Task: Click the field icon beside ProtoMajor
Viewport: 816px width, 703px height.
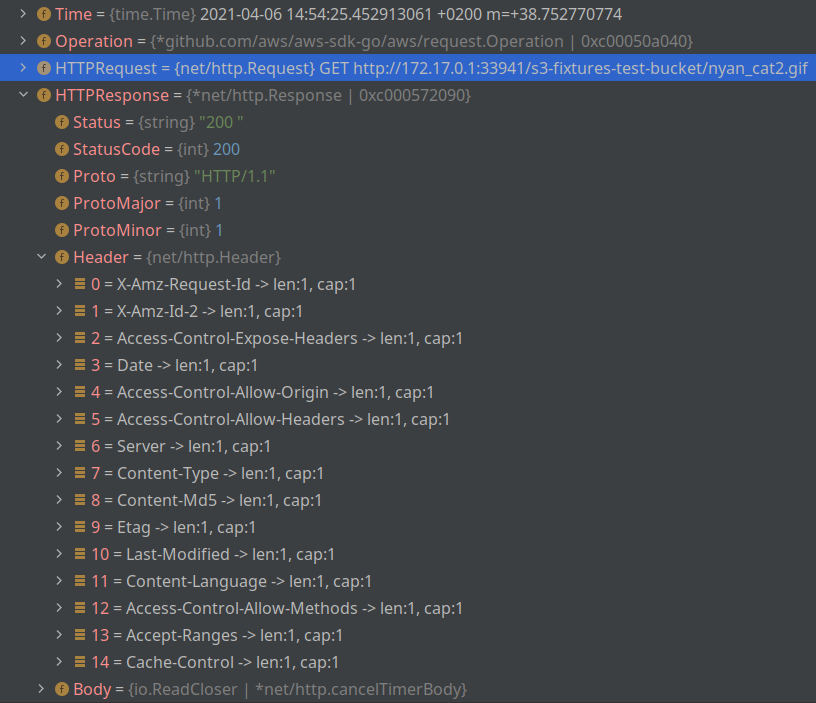Action: click(x=62, y=203)
